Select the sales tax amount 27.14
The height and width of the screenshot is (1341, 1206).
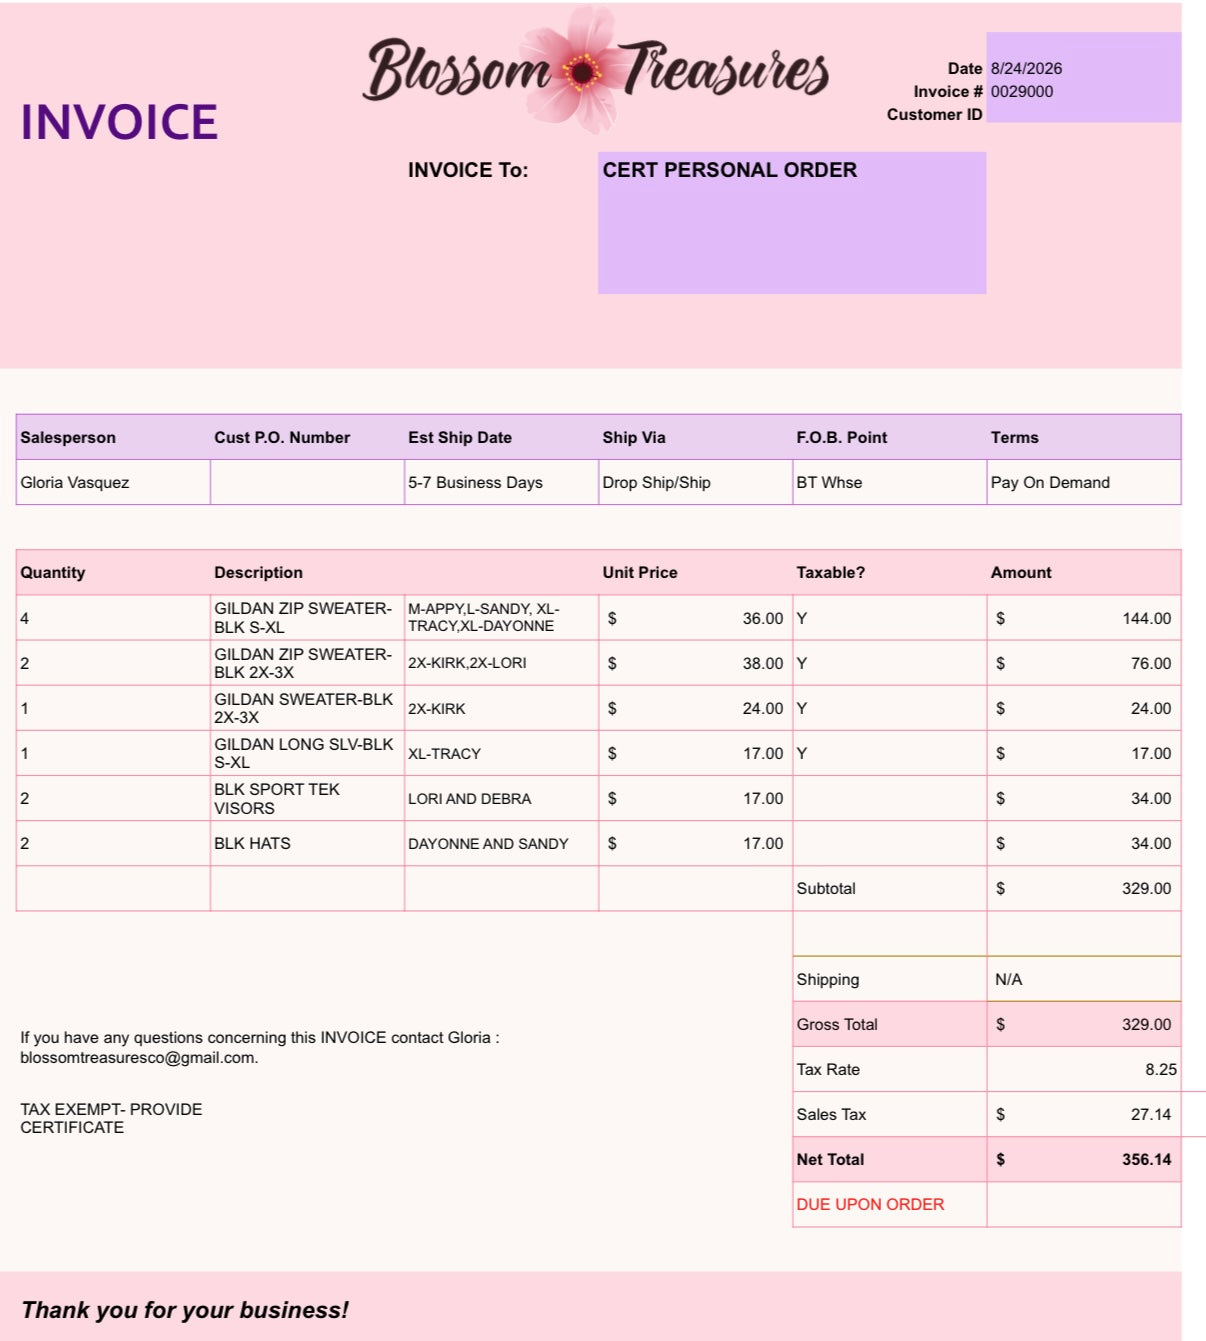pyautogui.click(x=1083, y=1114)
